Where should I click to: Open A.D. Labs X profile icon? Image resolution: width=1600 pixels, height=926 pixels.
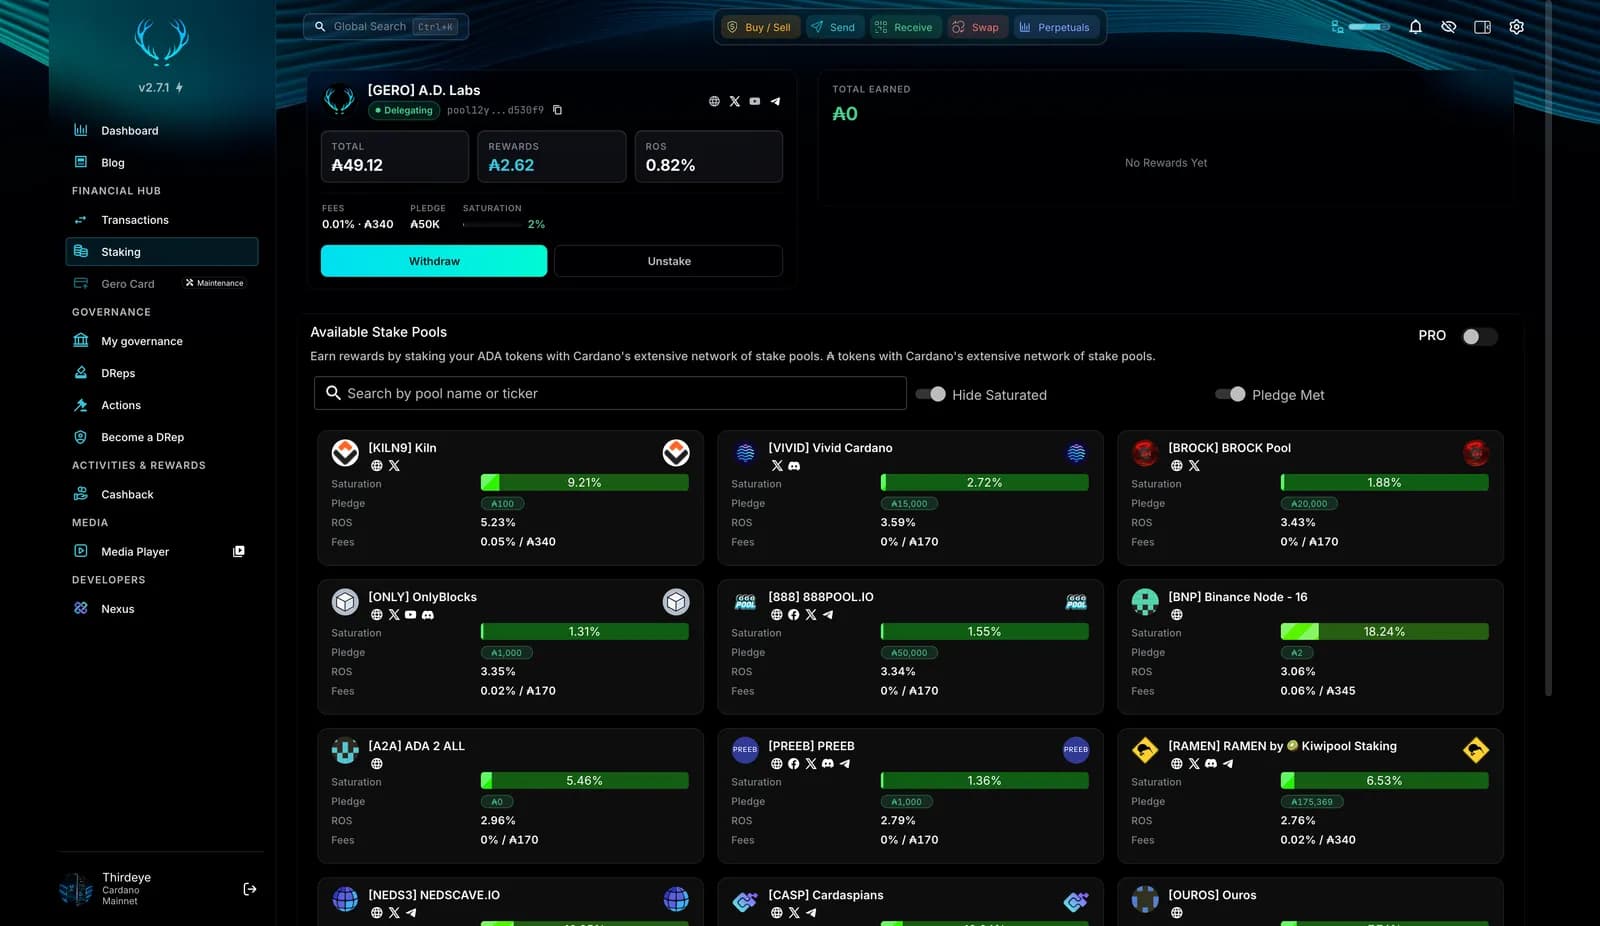pyautogui.click(x=735, y=101)
